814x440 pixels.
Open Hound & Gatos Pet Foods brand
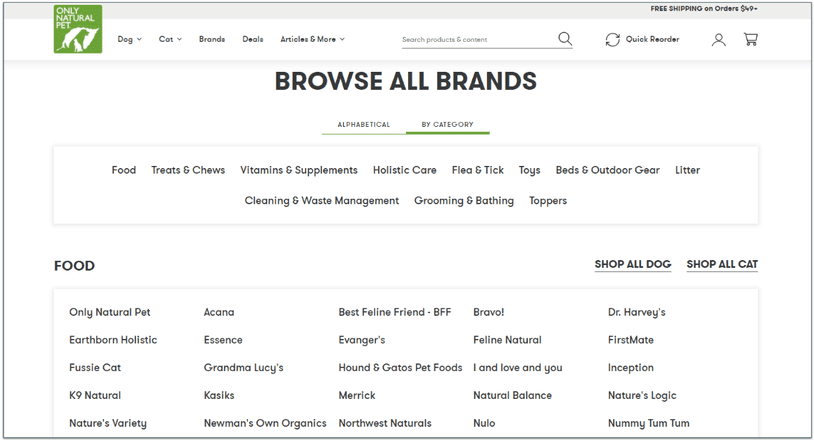400,367
